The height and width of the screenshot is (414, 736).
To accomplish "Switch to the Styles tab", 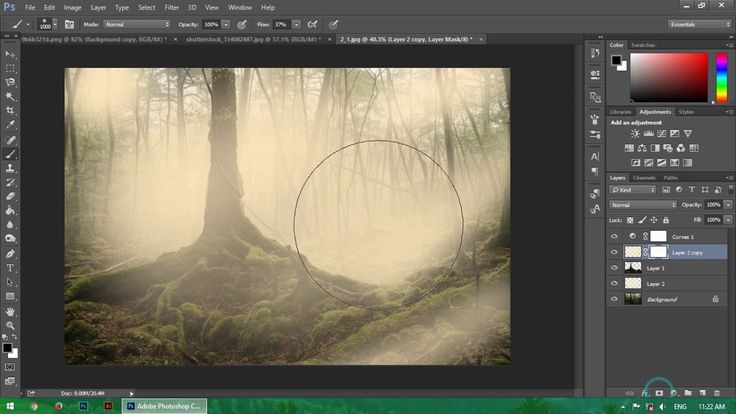I will 686,112.
